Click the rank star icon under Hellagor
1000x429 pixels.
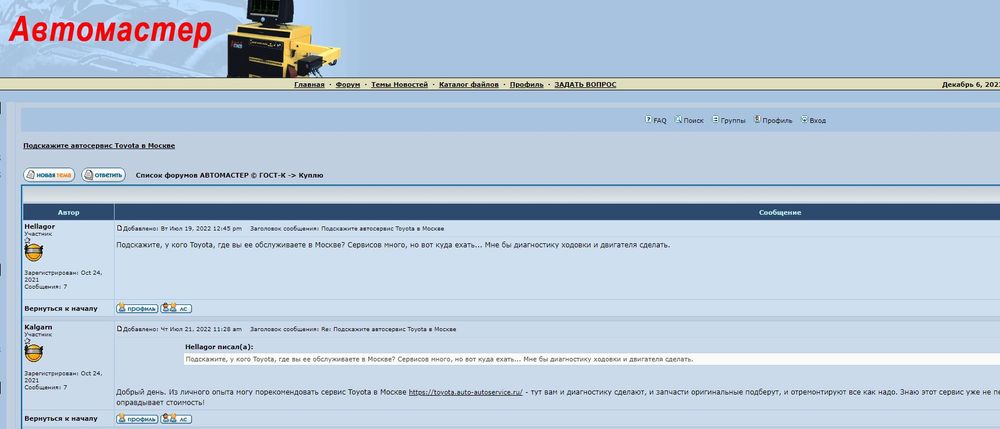coord(27,240)
